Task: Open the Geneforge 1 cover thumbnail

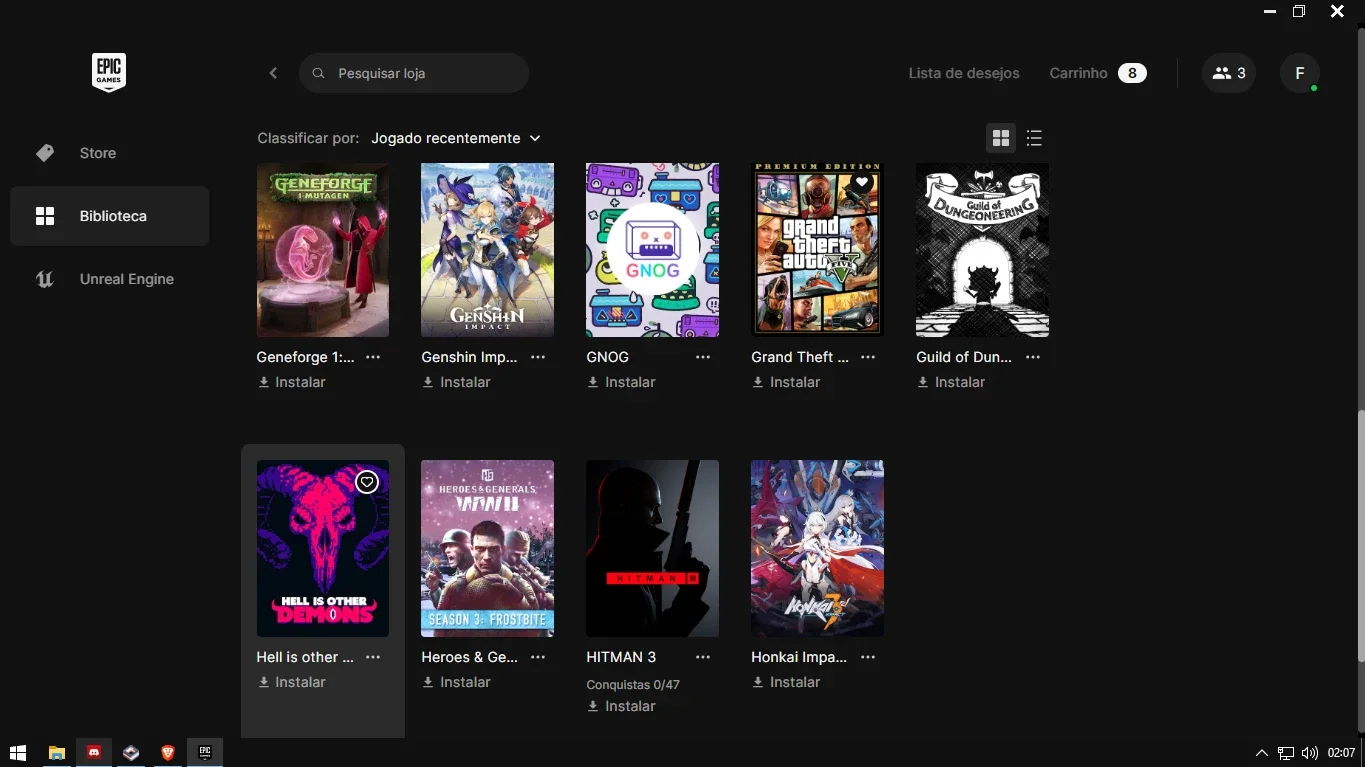Action: coord(323,250)
